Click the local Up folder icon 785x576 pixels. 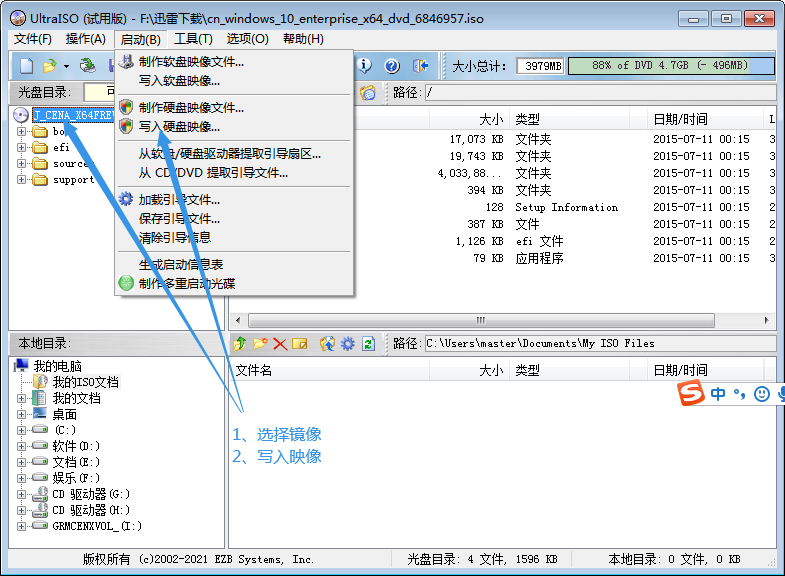point(239,344)
